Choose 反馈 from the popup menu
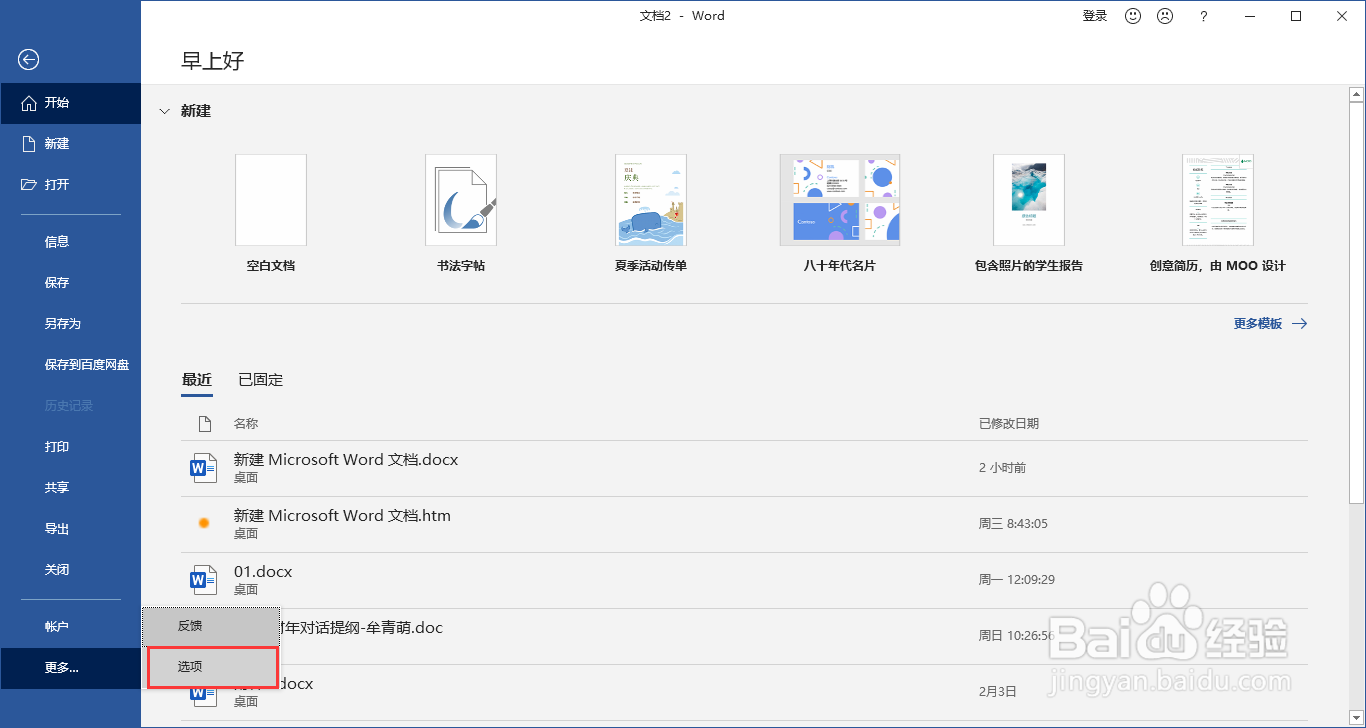1366x728 pixels. pos(211,626)
